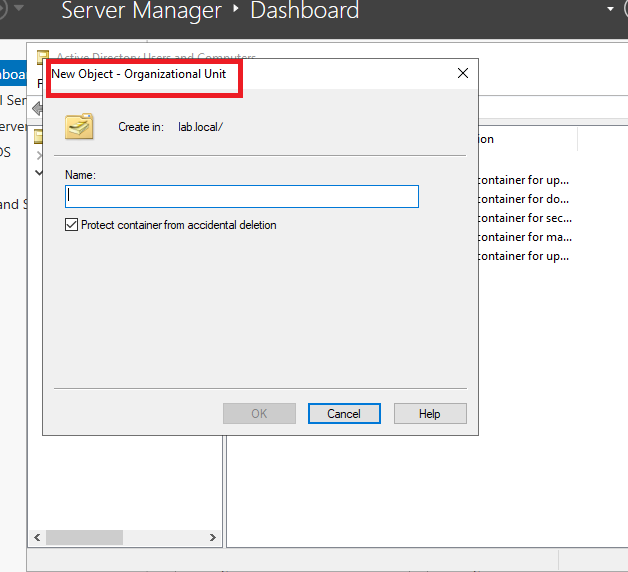
Task: Close the New Object dialog with X
Action: 462,74
